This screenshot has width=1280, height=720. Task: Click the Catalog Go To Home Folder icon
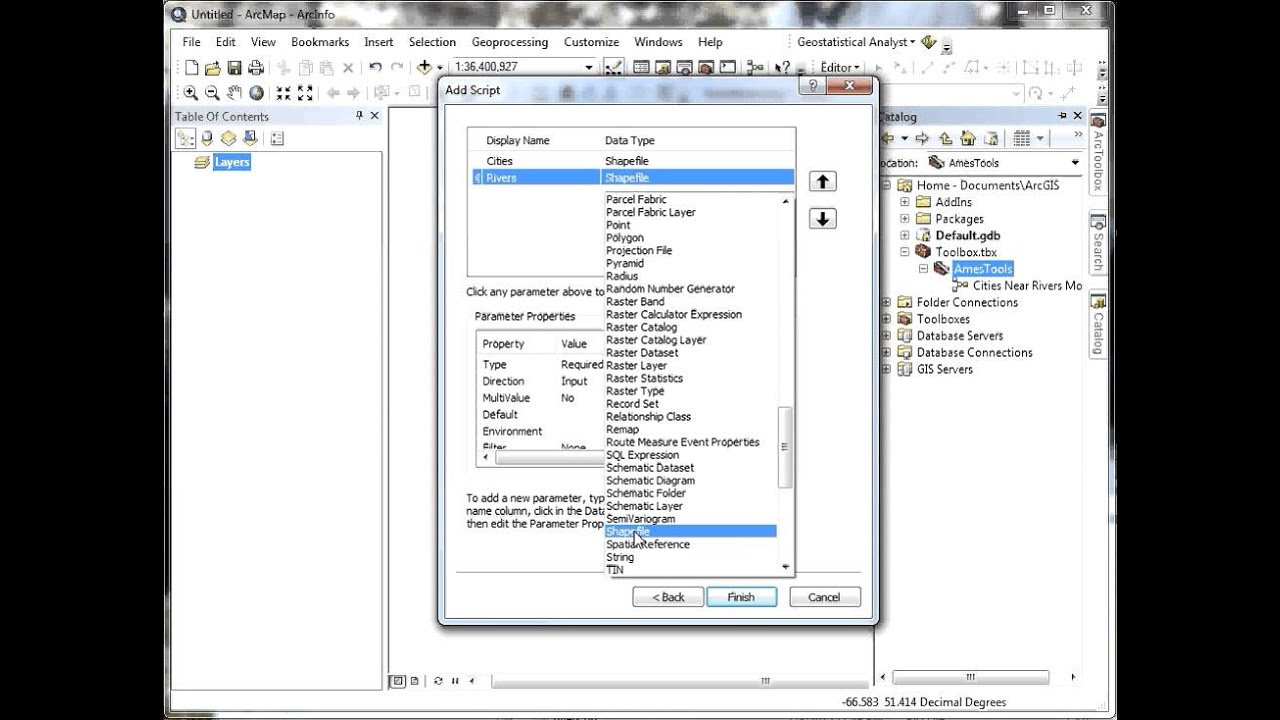tap(968, 139)
